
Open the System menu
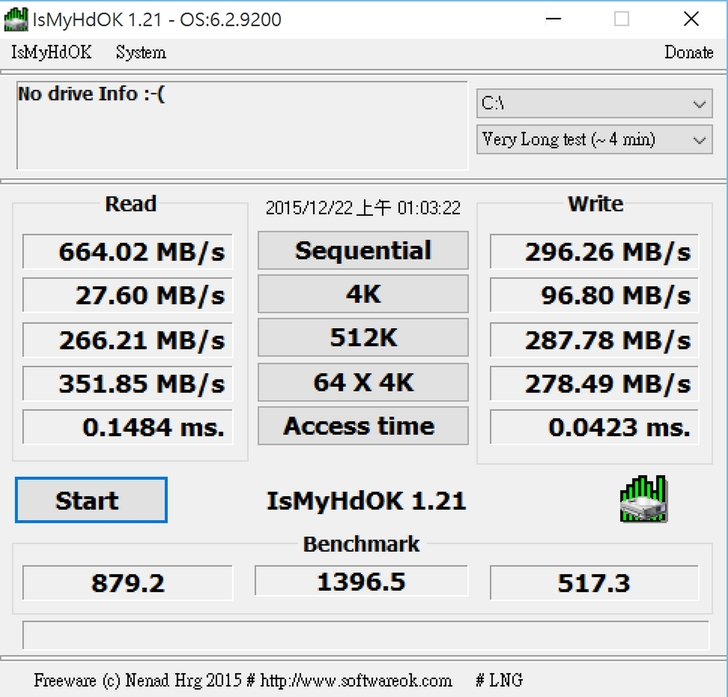point(140,53)
